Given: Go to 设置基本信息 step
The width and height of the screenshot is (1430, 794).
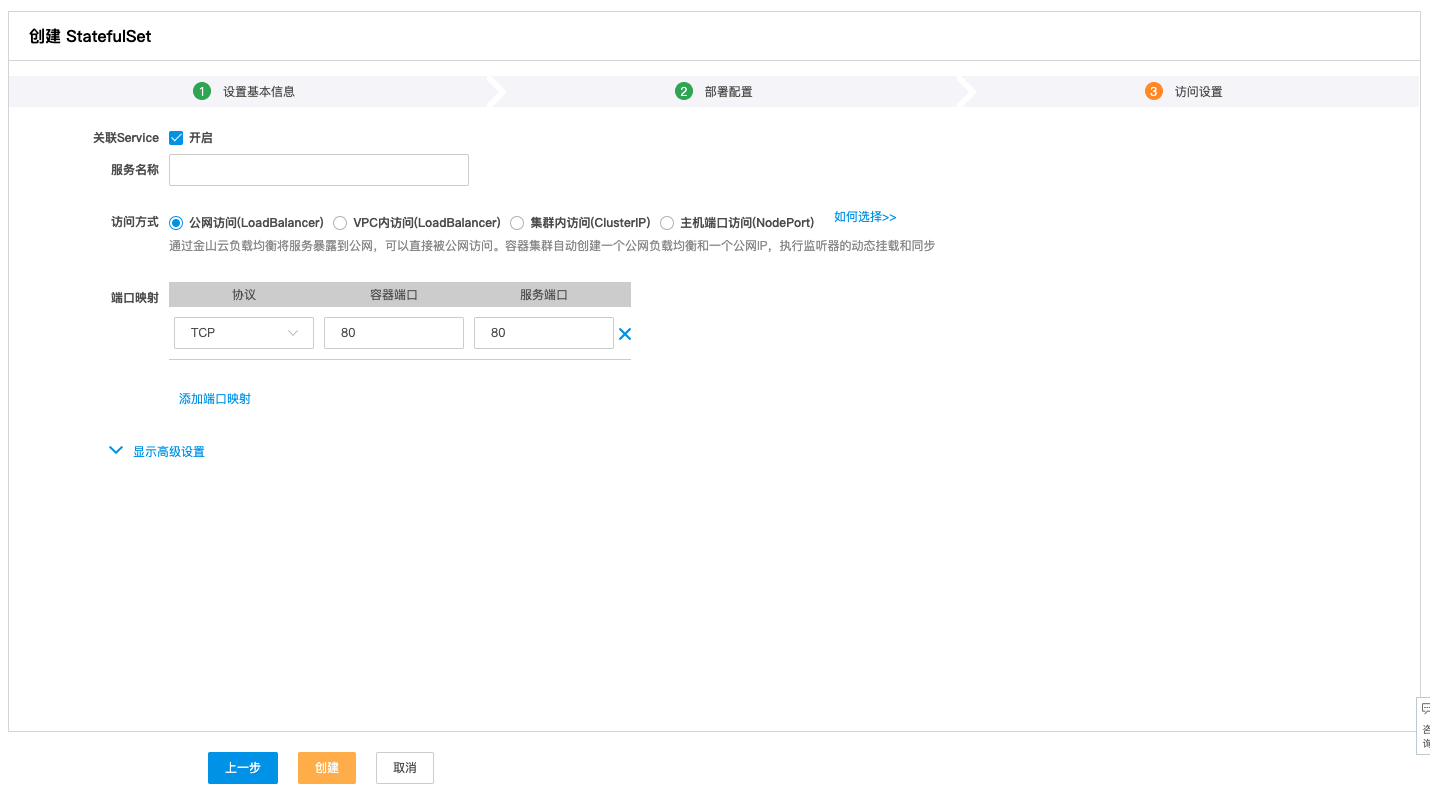Looking at the screenshot, I should tap(259, 92).
